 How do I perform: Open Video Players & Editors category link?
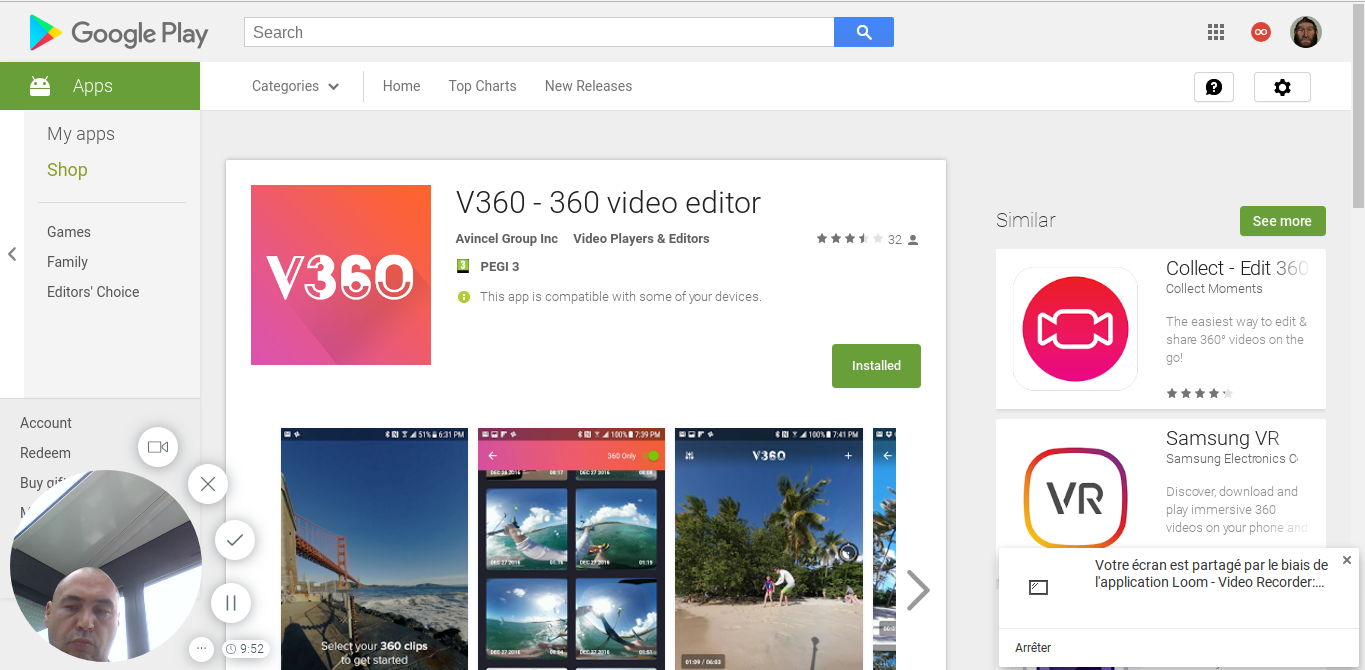pos(641,239)
